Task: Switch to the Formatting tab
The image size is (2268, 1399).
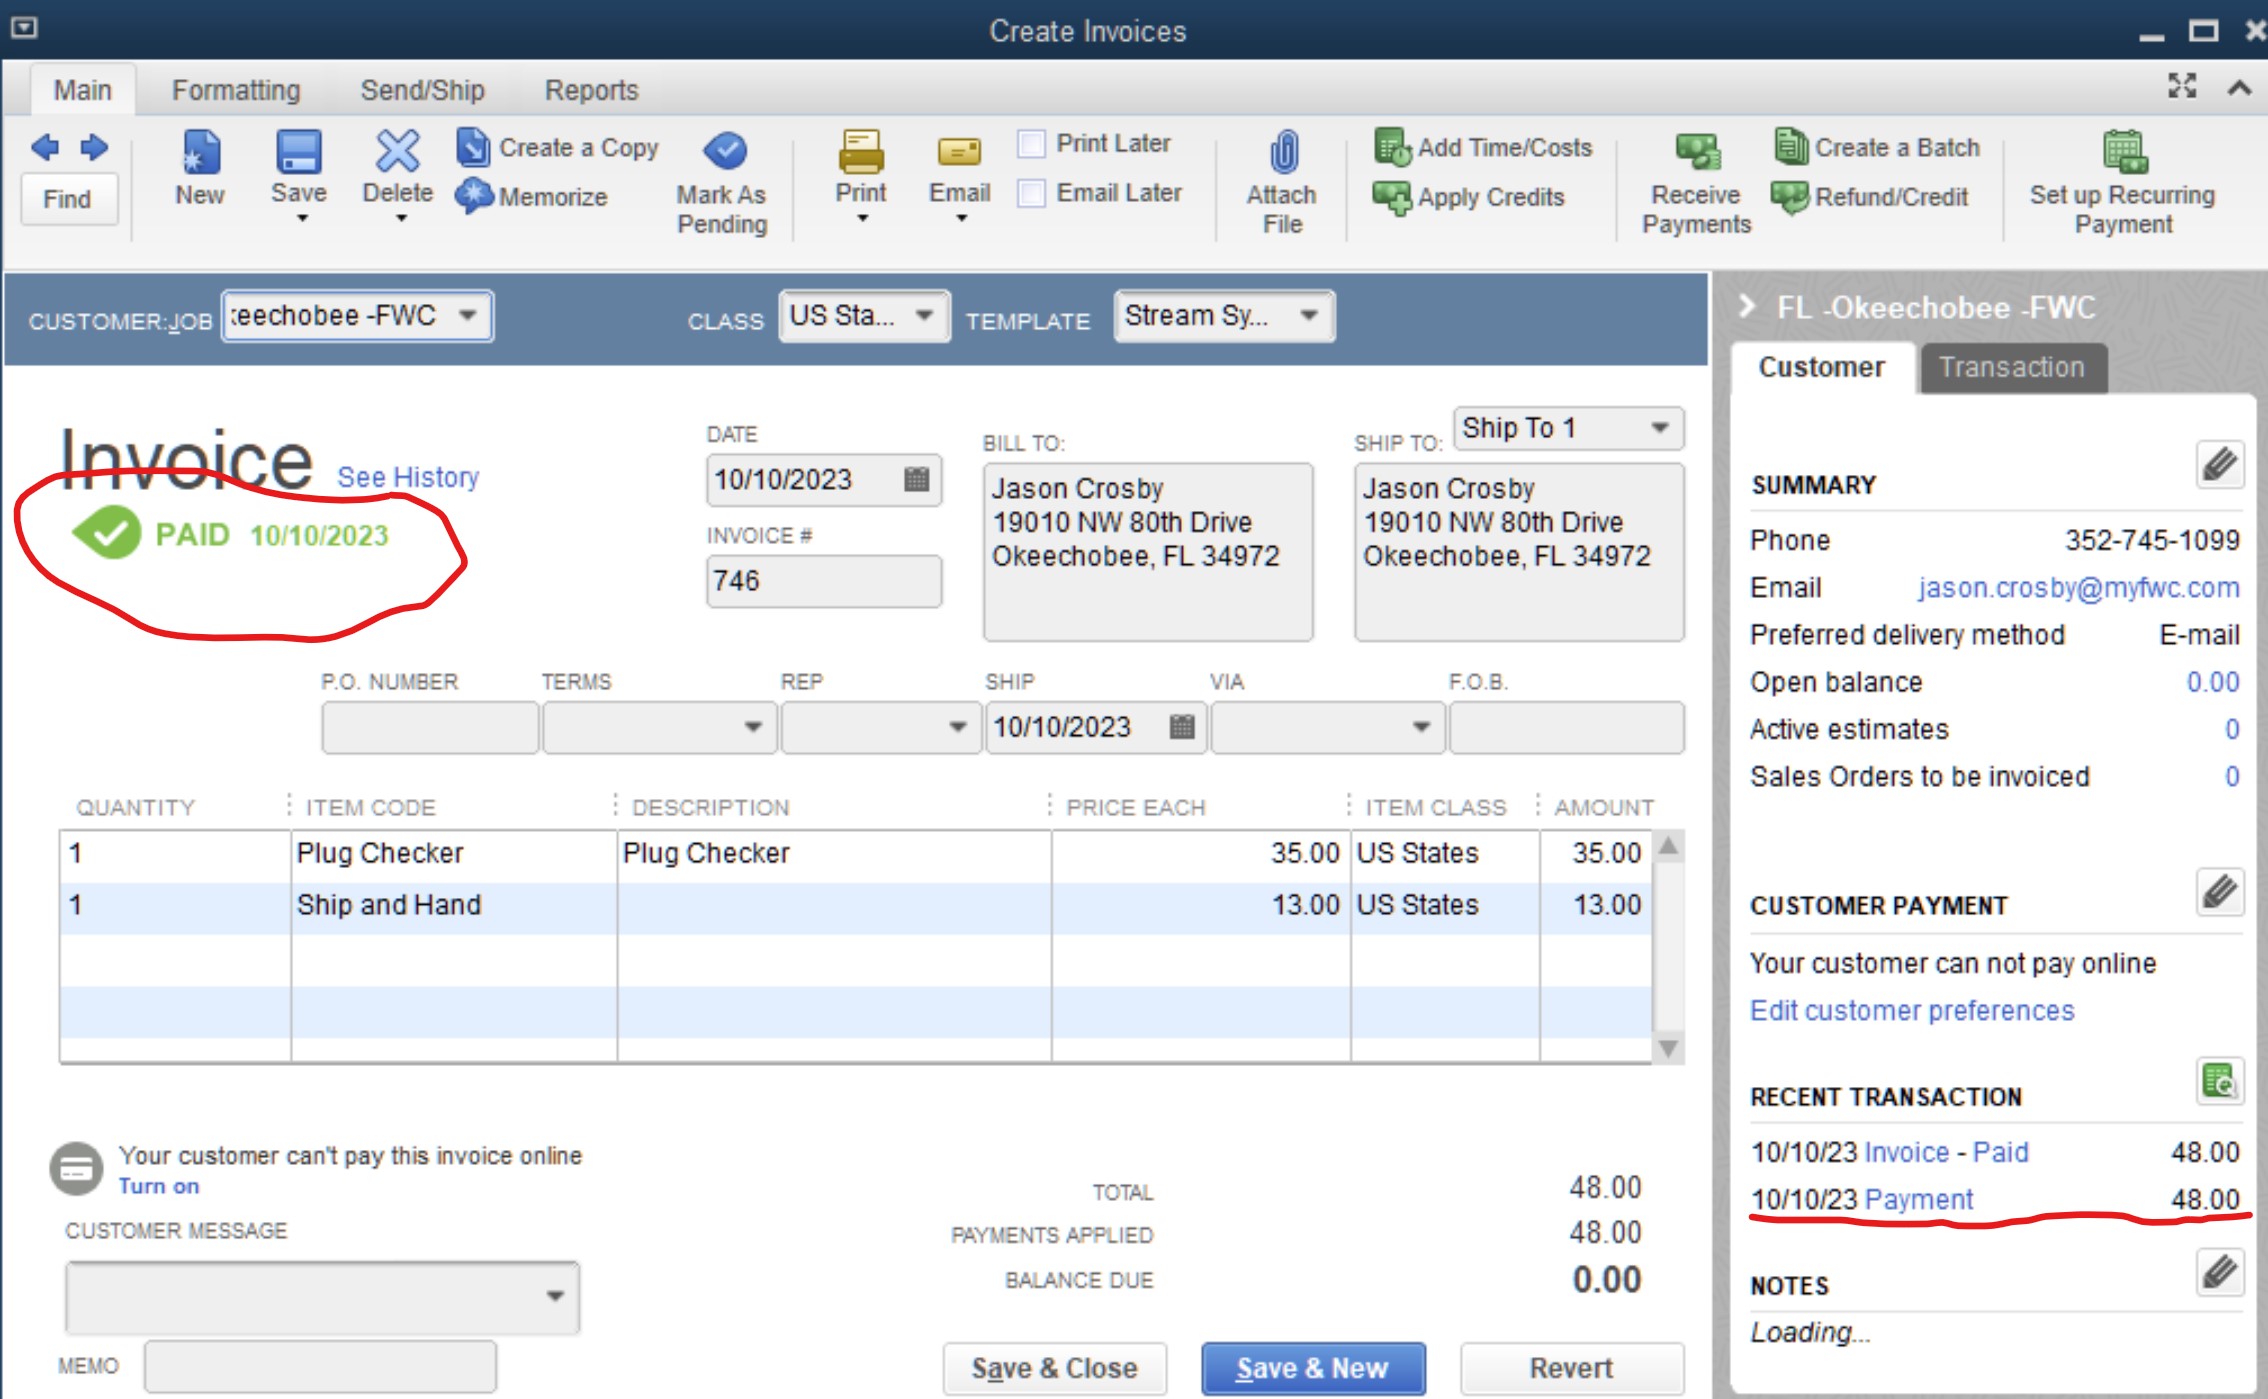Action: pos(234,89)
